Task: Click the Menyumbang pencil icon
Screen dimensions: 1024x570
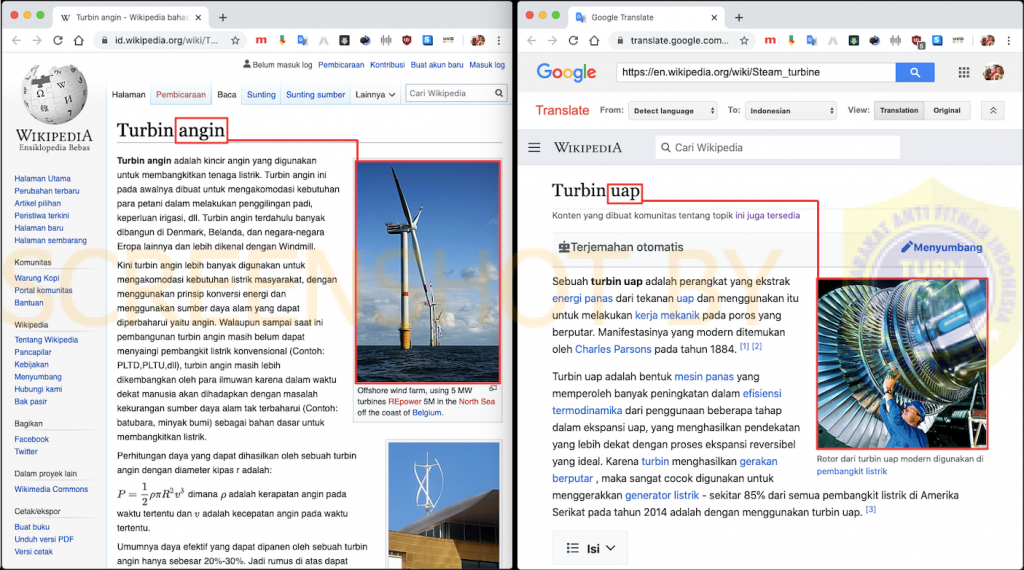Action: (x=906, y=247)
